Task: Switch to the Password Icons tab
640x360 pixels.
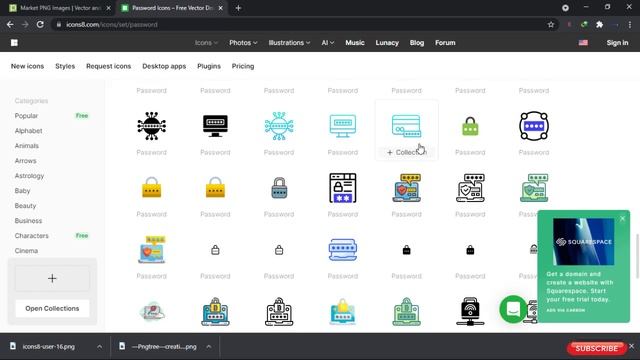Action: [171, 8]
